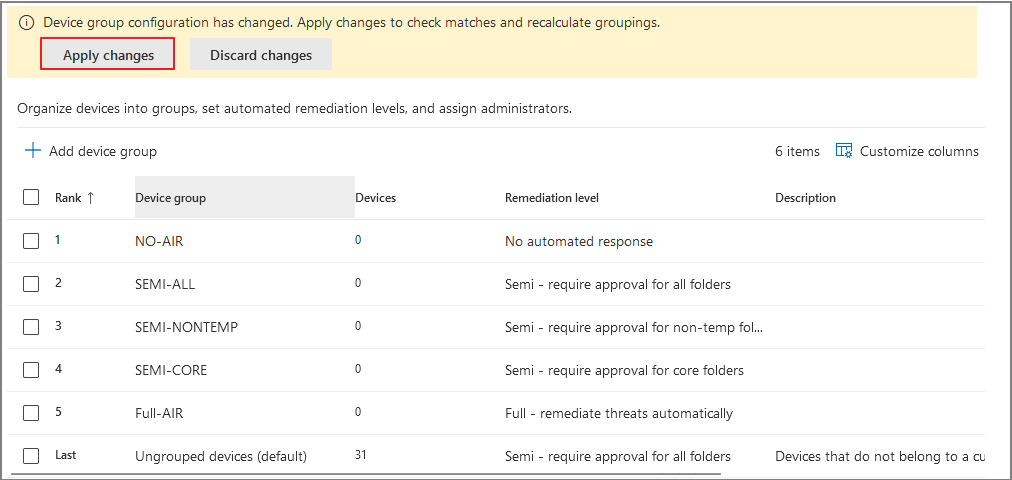This screenshot has width=1012, height=480.
Task: Click the plus icon for Add device group
Action: [33, 151]
